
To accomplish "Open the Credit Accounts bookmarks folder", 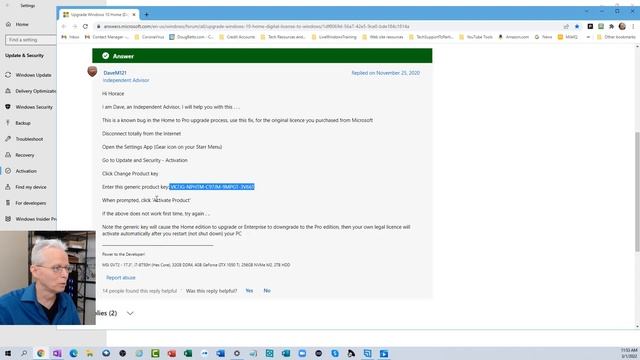I will pos(237,37).
